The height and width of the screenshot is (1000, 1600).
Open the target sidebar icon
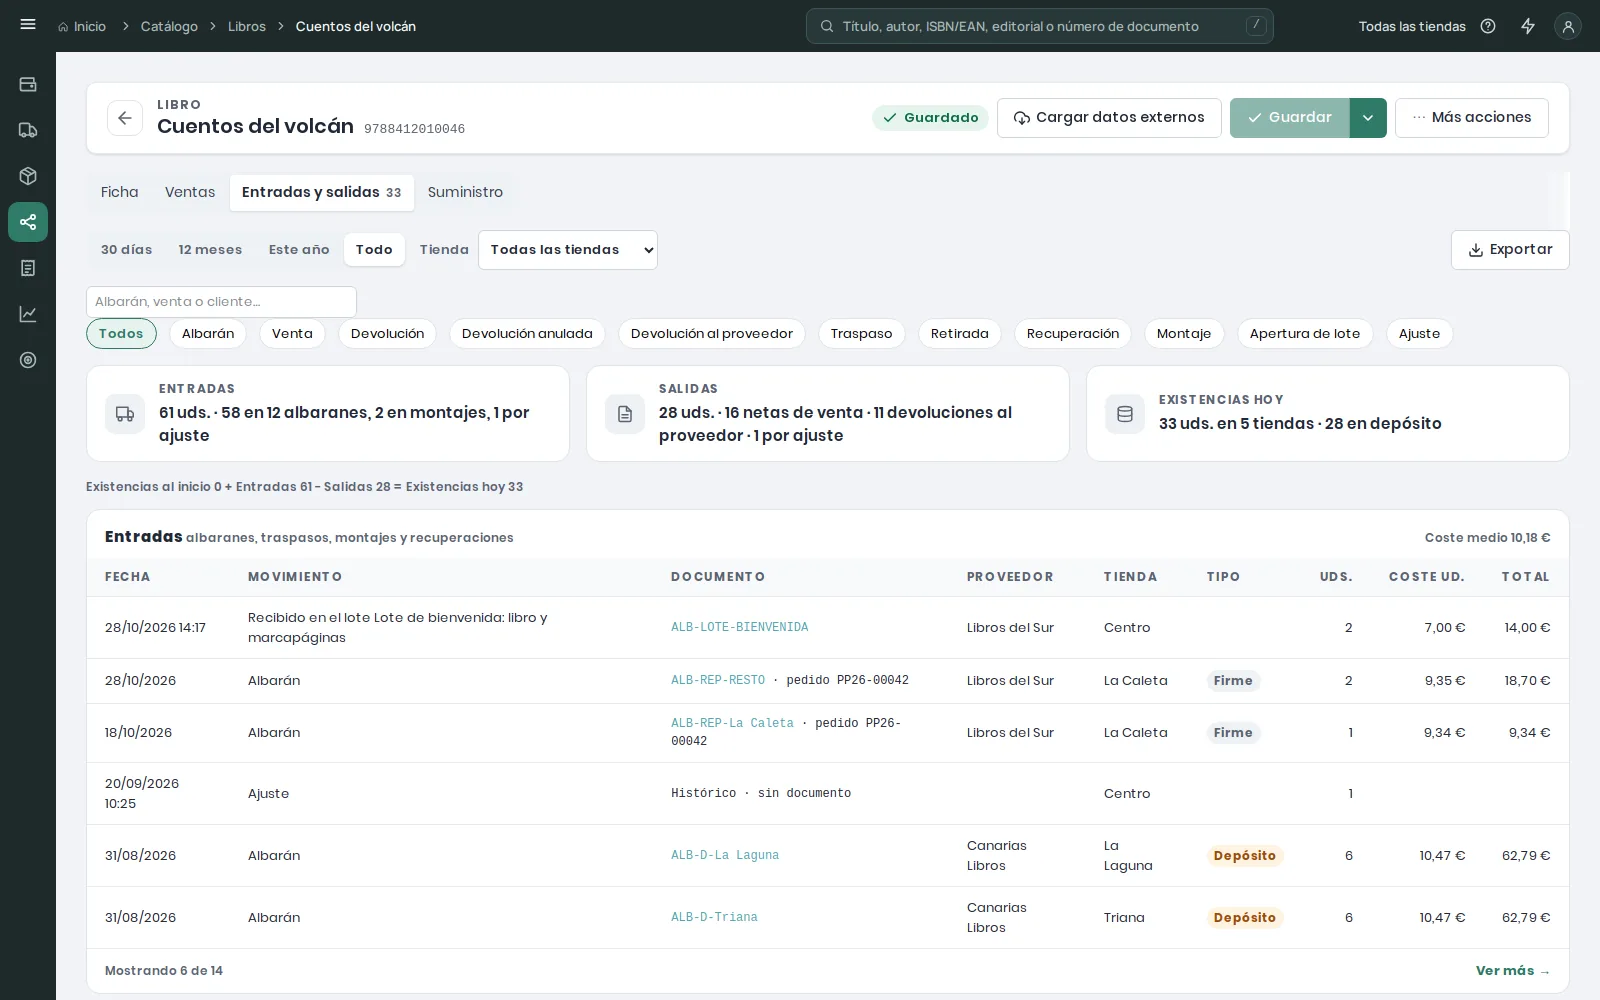click(28, 360)
